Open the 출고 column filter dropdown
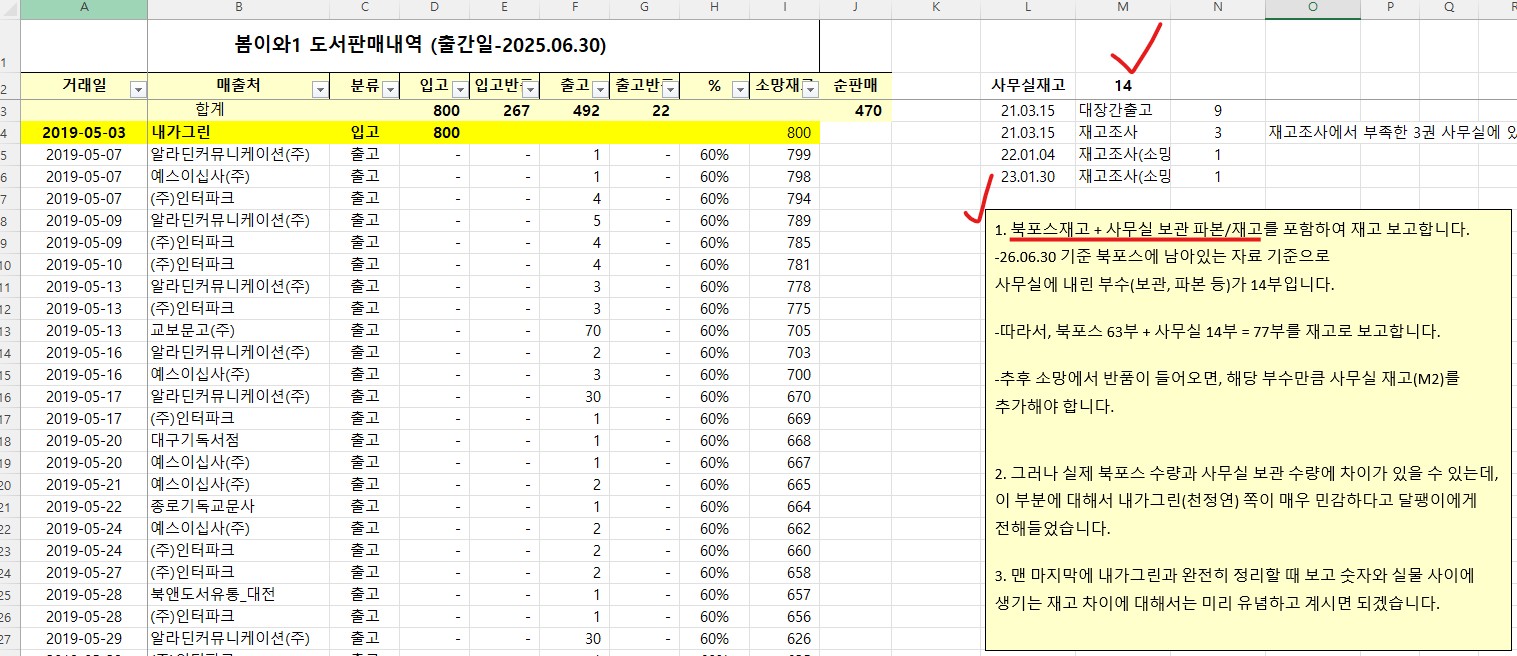Viewport: 1517px width, 656px height. click(600, 89)
